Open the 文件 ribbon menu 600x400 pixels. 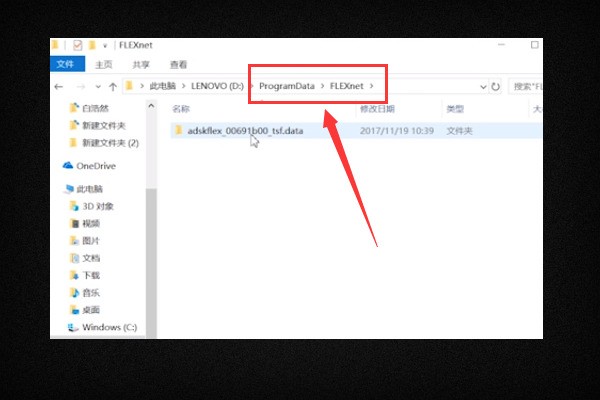point(67,64)
